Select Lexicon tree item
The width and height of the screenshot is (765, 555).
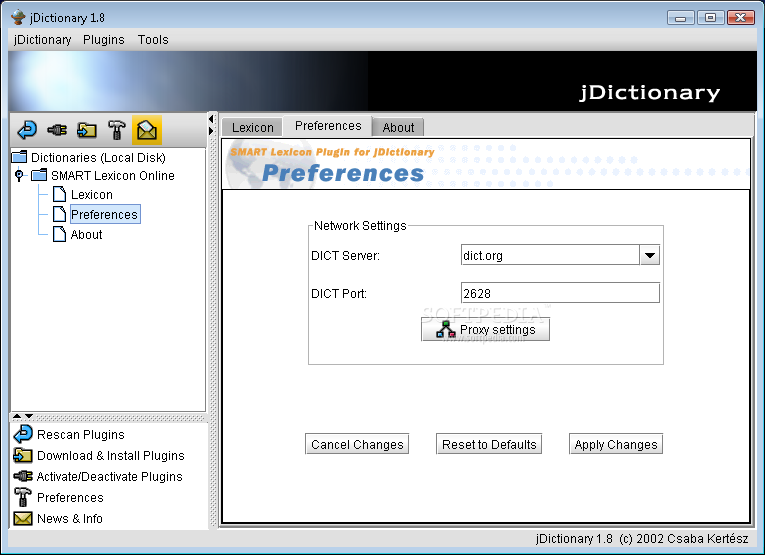(x=92, y=195)
